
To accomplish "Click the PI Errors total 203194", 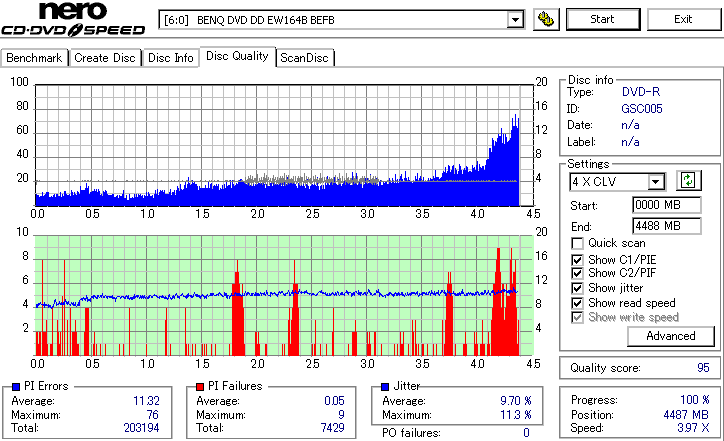I will click(x=141, y=428).
